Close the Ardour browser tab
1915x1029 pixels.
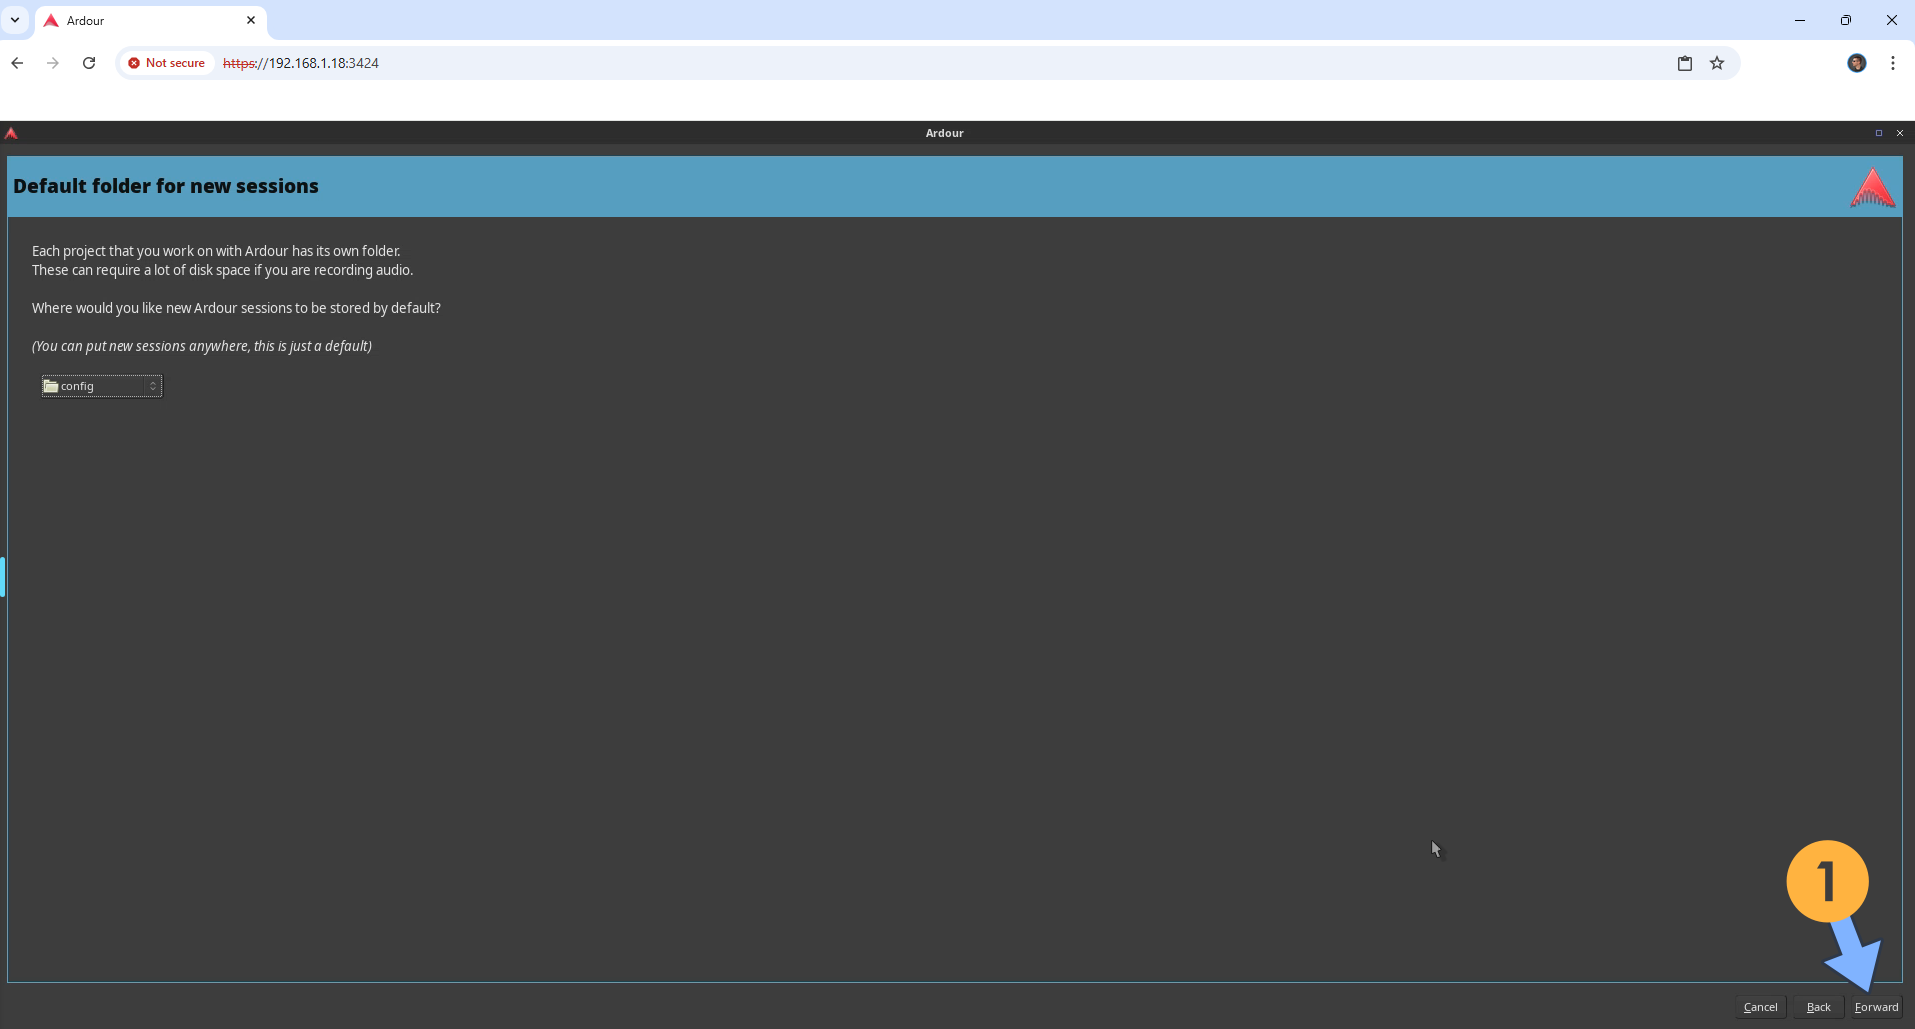[x=251, y=20]
